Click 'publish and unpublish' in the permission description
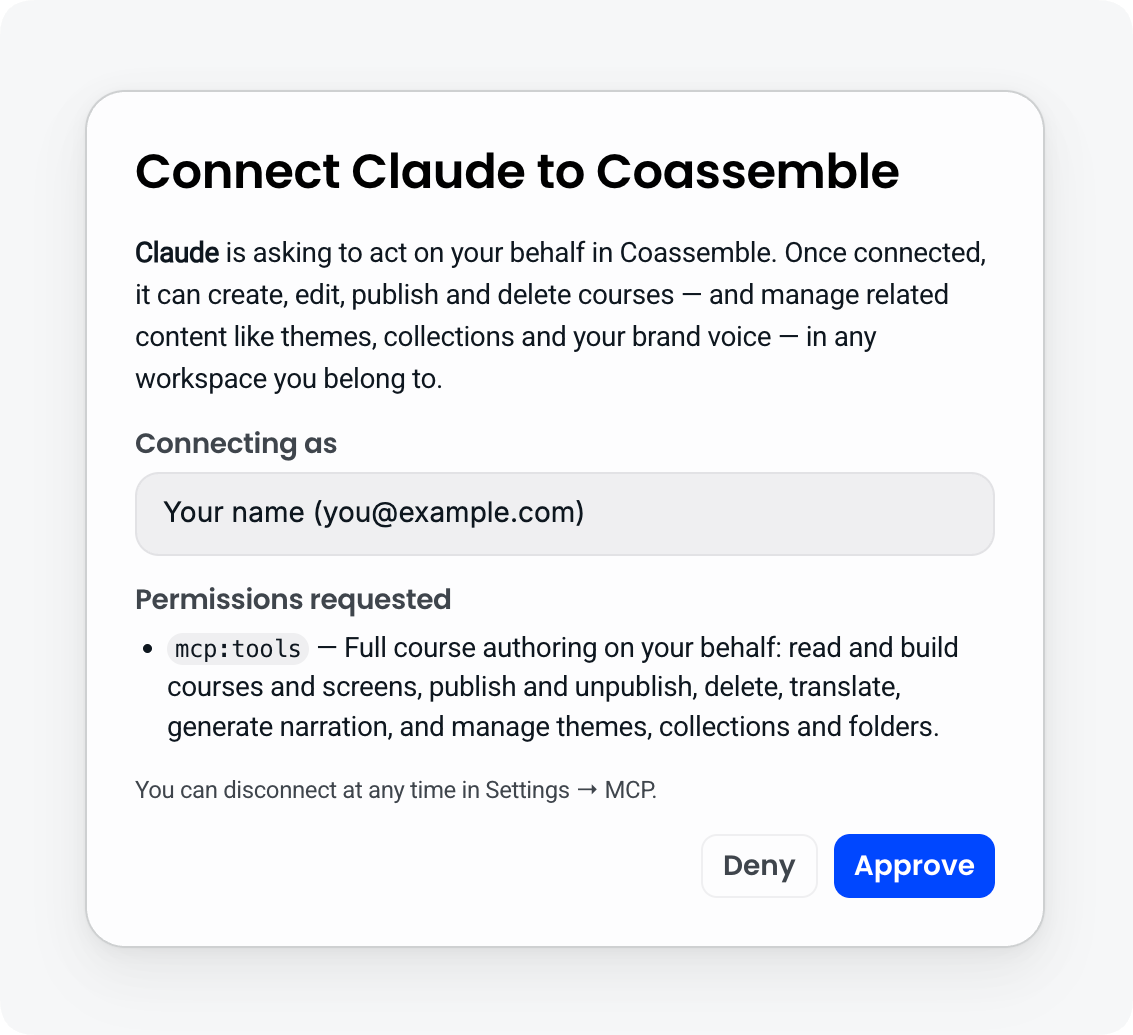The height and width of the screenshot is (1035, 1133). click(561, 687)
